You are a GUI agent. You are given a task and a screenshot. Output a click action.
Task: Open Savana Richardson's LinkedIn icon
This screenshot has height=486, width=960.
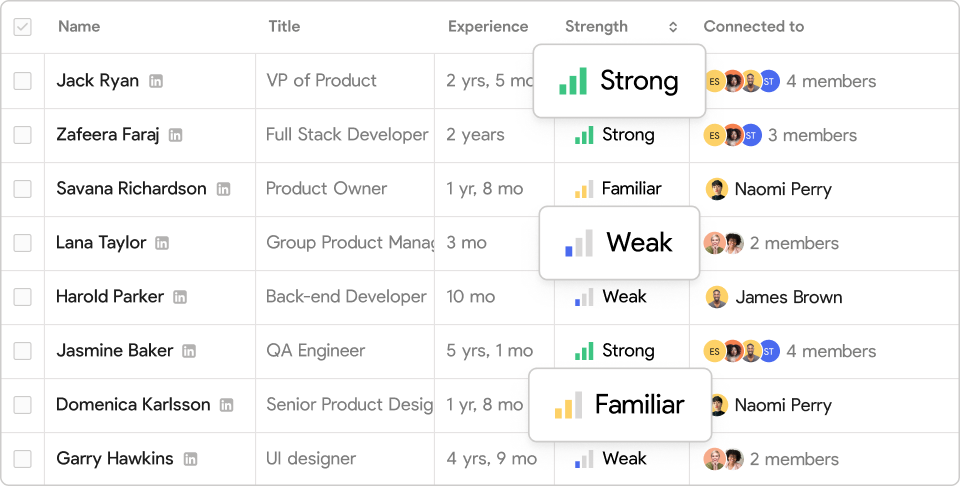pyautogui.click(x=224, y=189)
